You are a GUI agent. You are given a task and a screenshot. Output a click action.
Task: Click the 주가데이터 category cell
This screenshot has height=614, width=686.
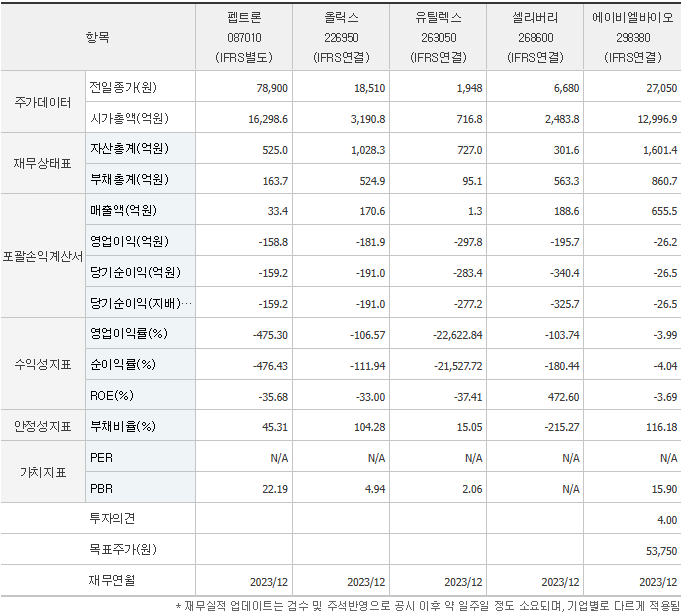tap(43, 102)
